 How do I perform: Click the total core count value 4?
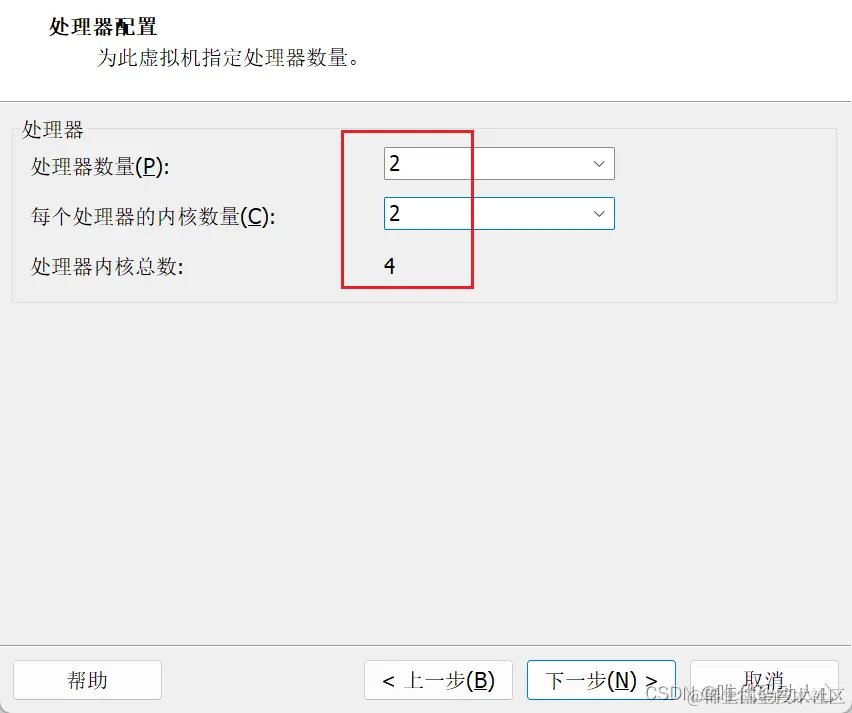tap(391, 266)
